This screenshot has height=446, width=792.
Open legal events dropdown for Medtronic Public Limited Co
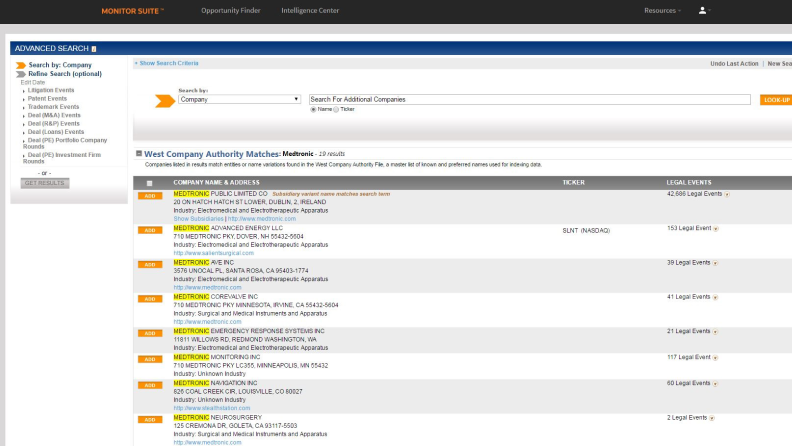(727, 194)
